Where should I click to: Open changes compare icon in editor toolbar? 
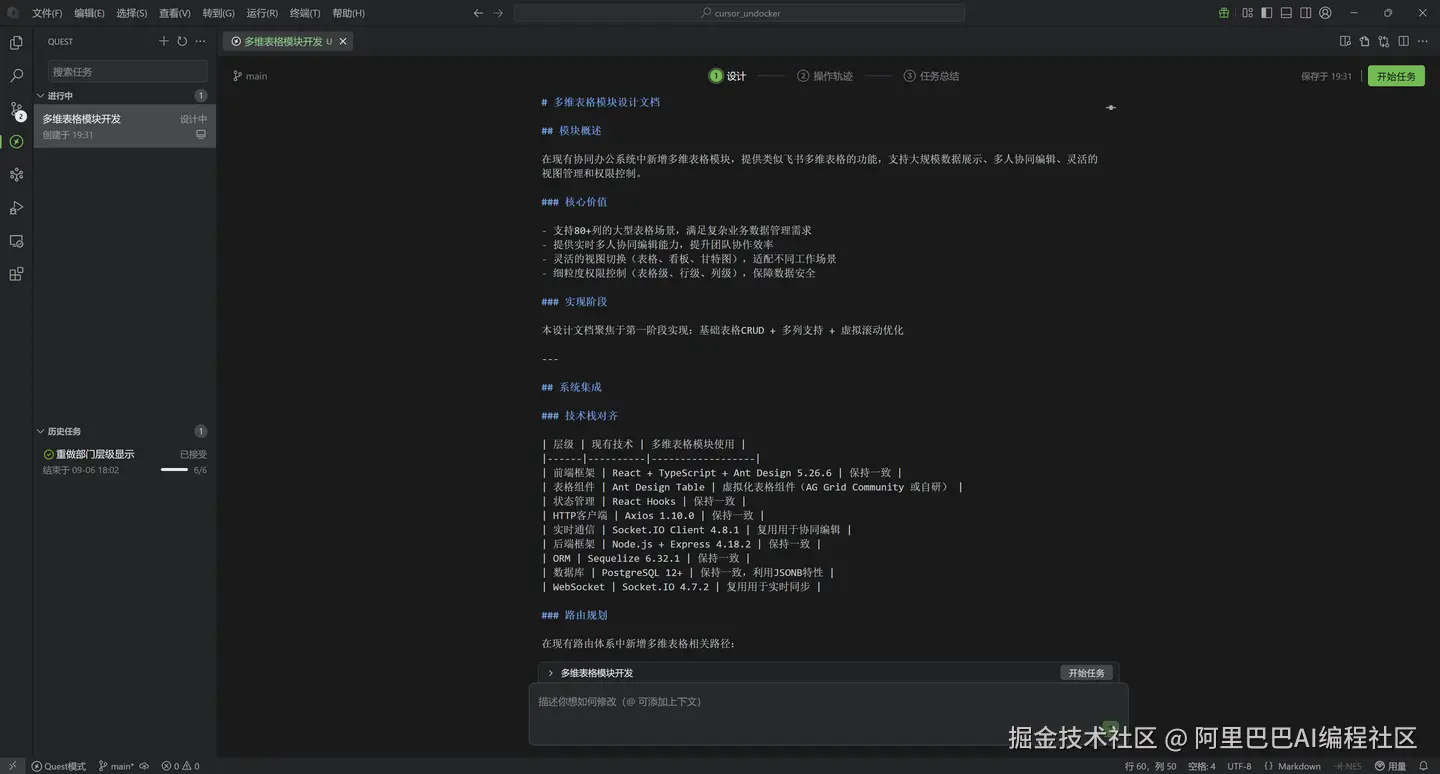click(1384, 41)
